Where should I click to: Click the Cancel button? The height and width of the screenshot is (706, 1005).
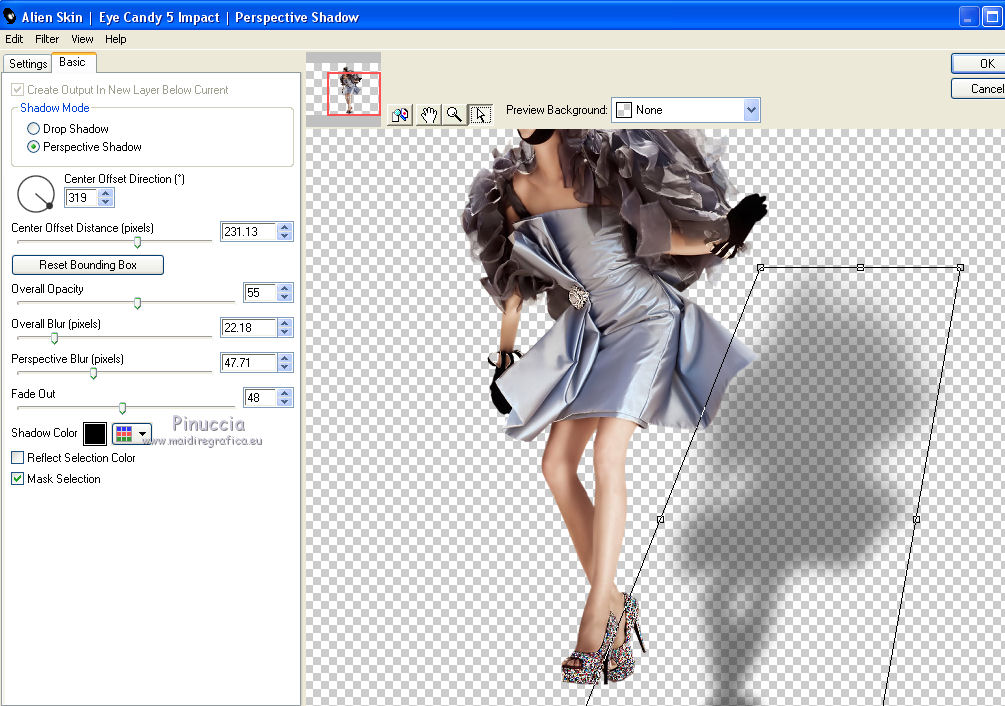978,88
